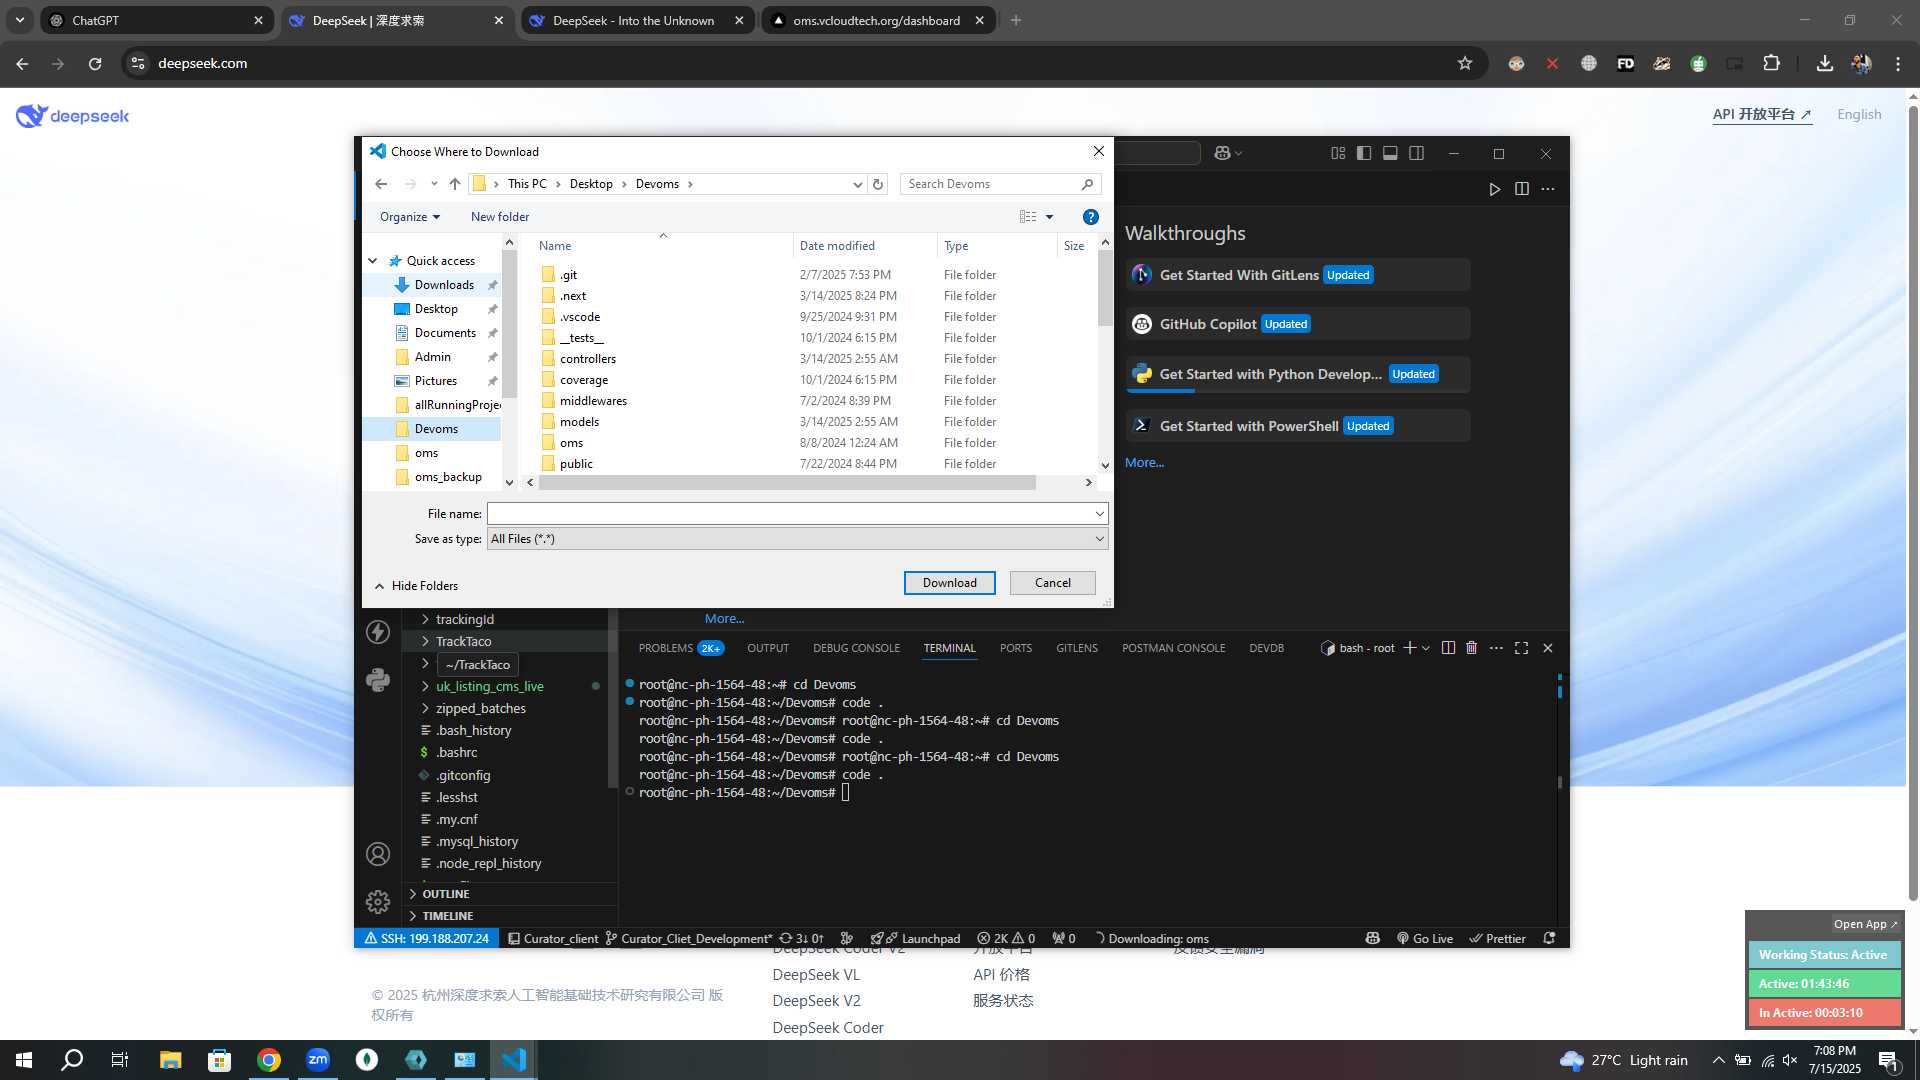Open the Copilot icon in VS Code title bar

pyautogui.click(x=1222, y=153)
